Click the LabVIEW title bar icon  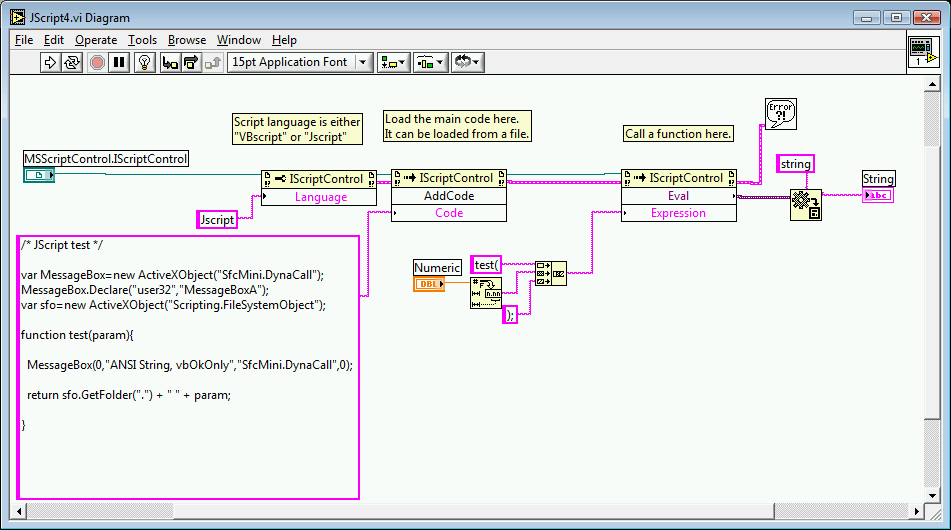18,18
